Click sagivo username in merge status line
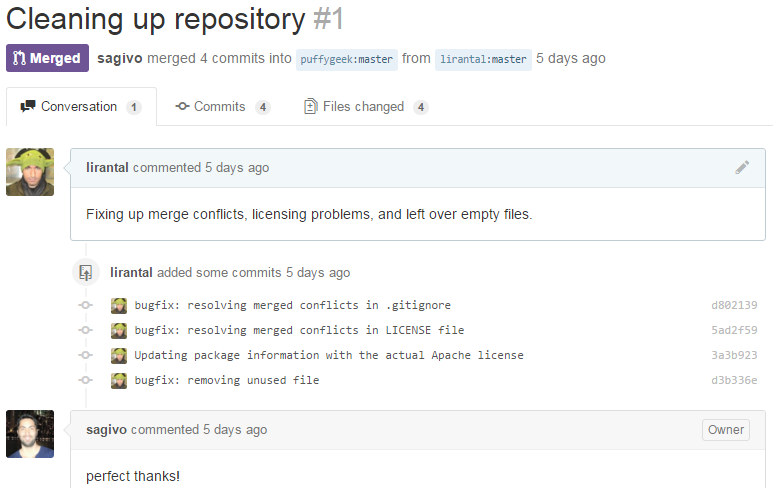Screen dimensions: 773x488 point(120,58)
